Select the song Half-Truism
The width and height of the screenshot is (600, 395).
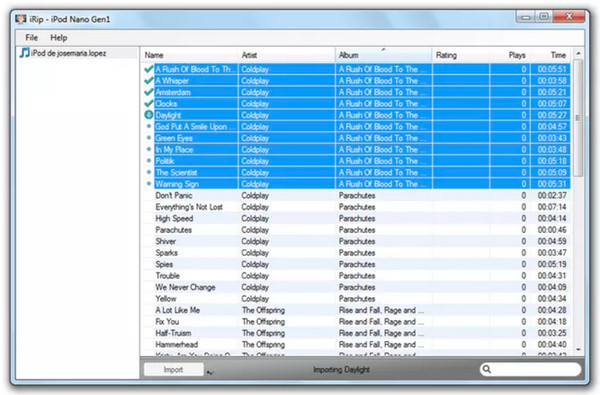(x=173, y=333)
